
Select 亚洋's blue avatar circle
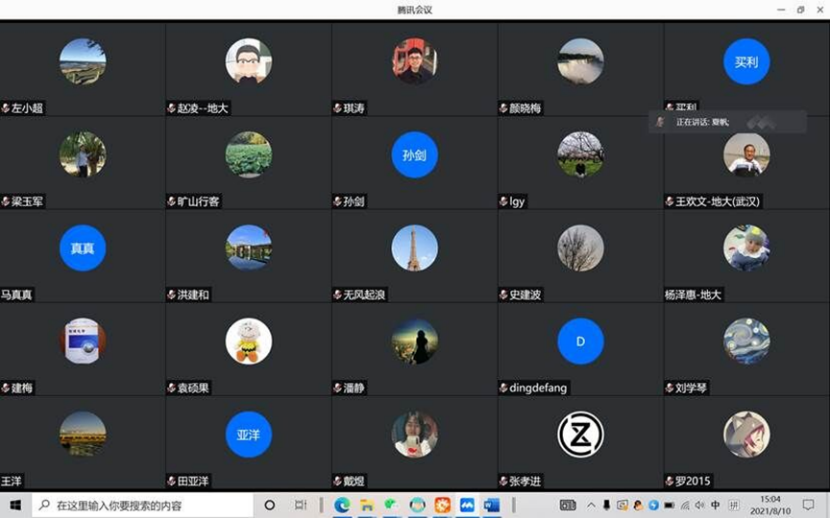248,435
